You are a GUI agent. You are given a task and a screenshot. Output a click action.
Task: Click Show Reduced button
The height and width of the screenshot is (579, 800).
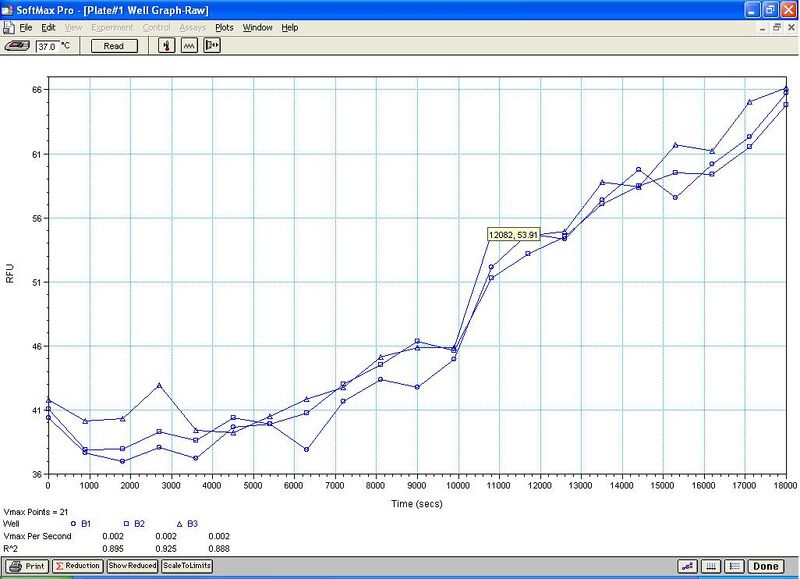click(x=132, y=566)
